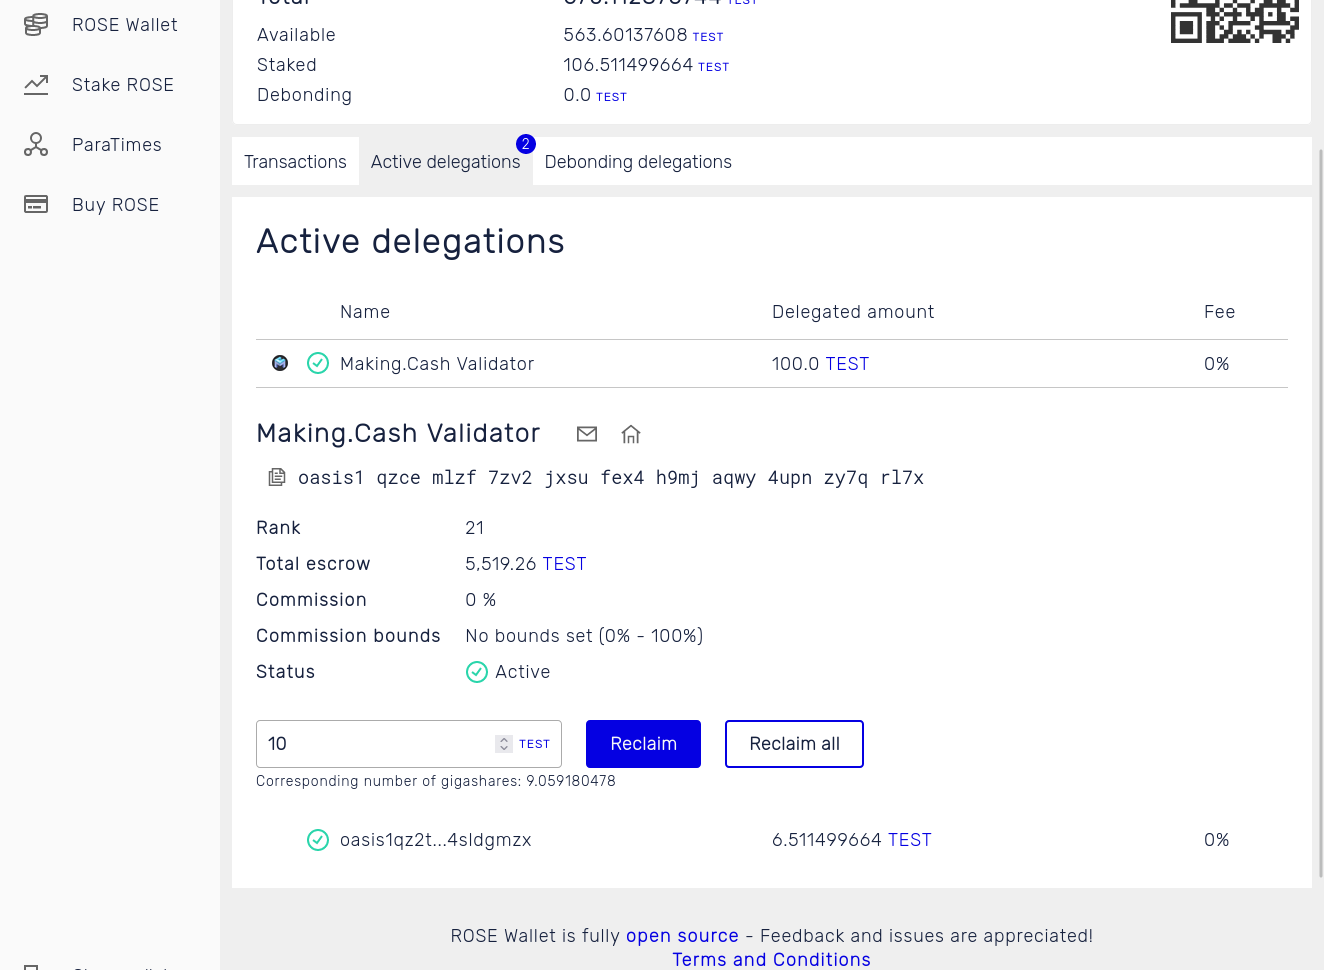Expand the Making.Cash Validator delegation row
This screenshot has height=970, width=1324.
click(x=437, y=363)
